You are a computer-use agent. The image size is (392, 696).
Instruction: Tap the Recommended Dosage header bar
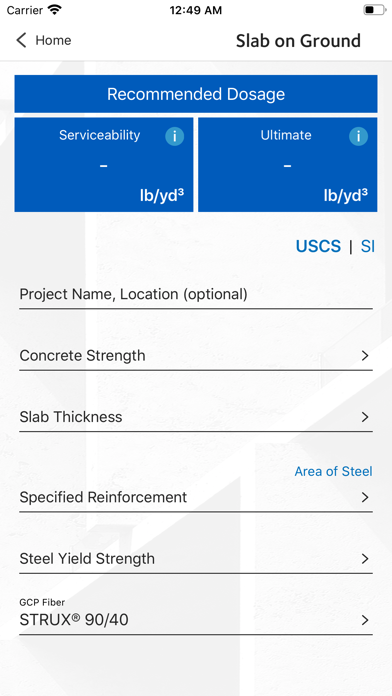tap(196, 94)
